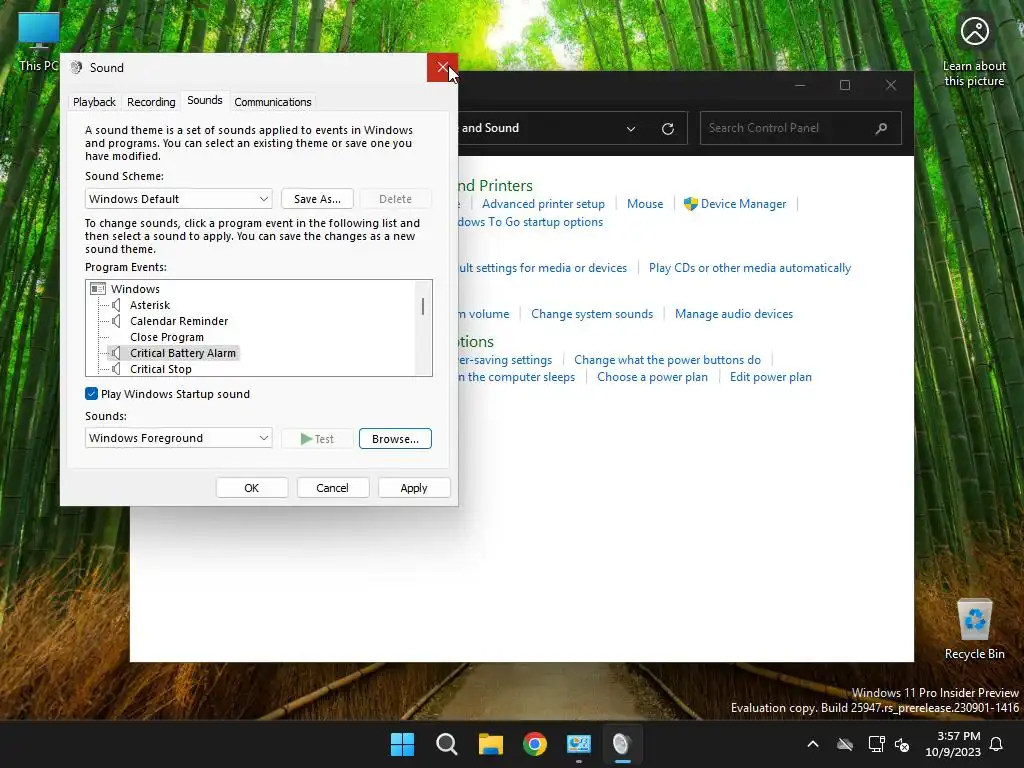This screenshot has width=1024, height=768.
Task: Click OK in the Sound dialog
Action: pos(251,488)
